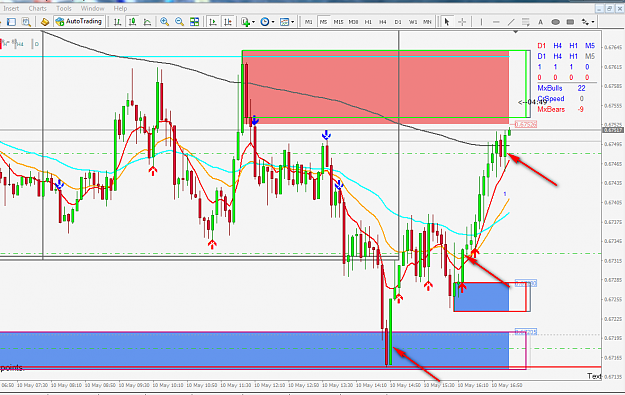Select the M5 timeframe
The image size is (625, 395).
[x=323, y=22]
